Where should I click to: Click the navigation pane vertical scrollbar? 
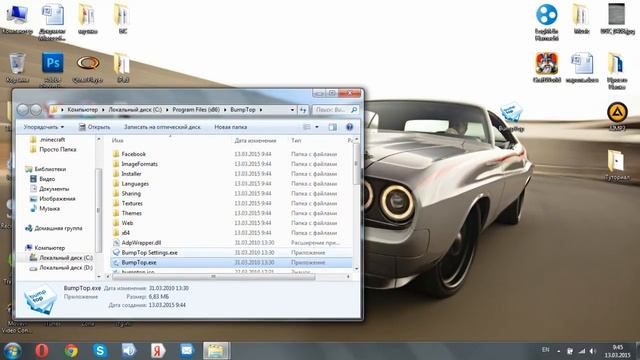(98, 210)
